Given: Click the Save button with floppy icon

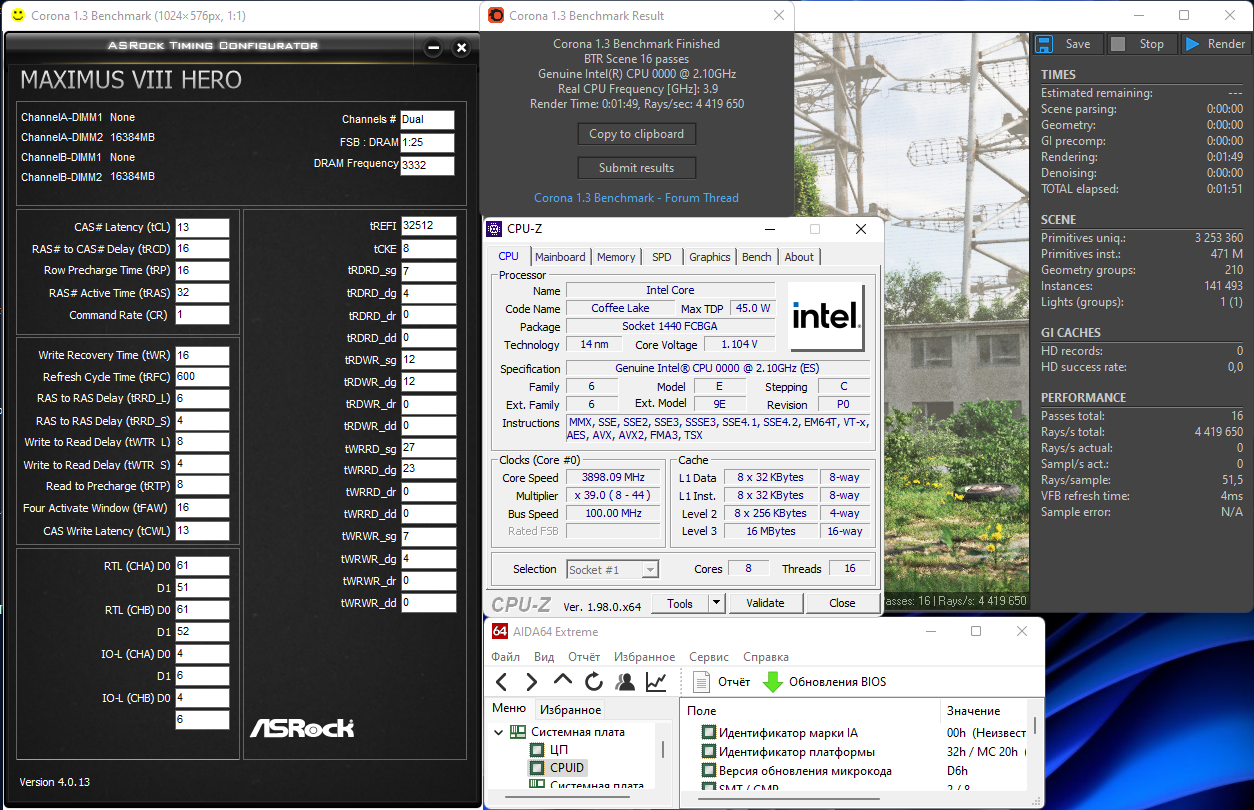Looking at the screenshot, I should click(x=1066, y=44).
